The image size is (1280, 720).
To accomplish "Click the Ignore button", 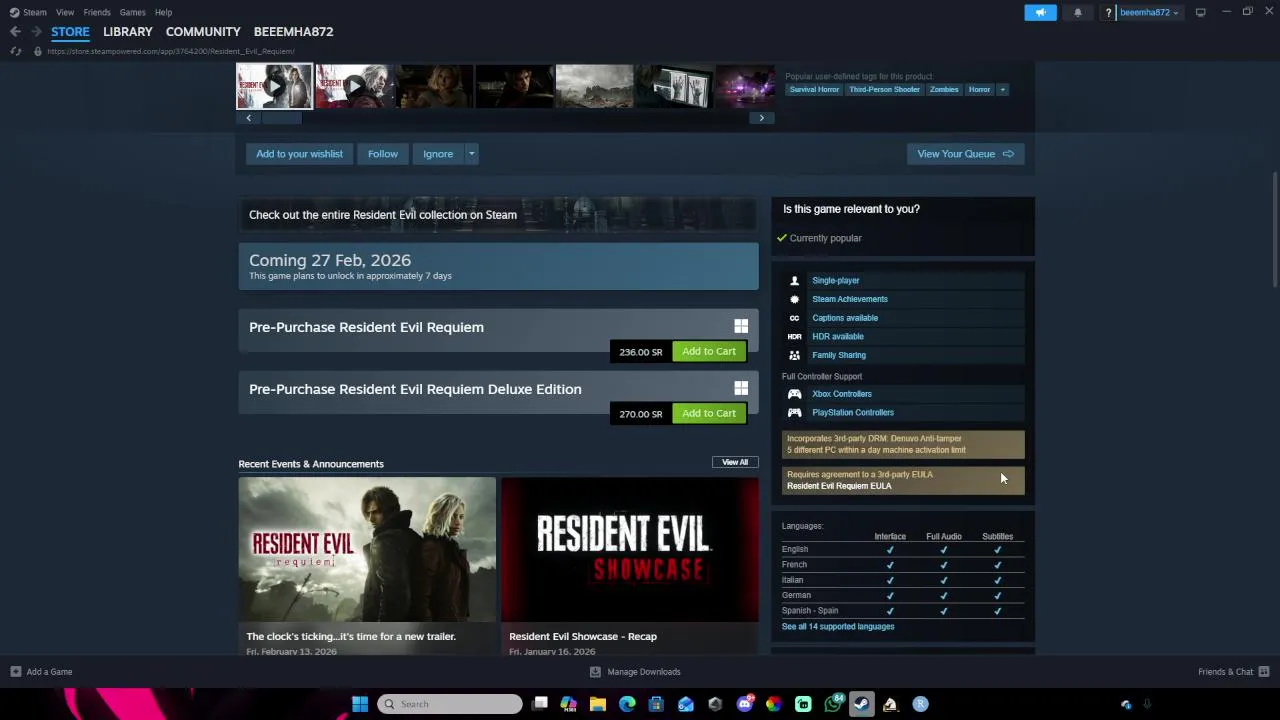I will pyautogui.click(x=438, y=154).
